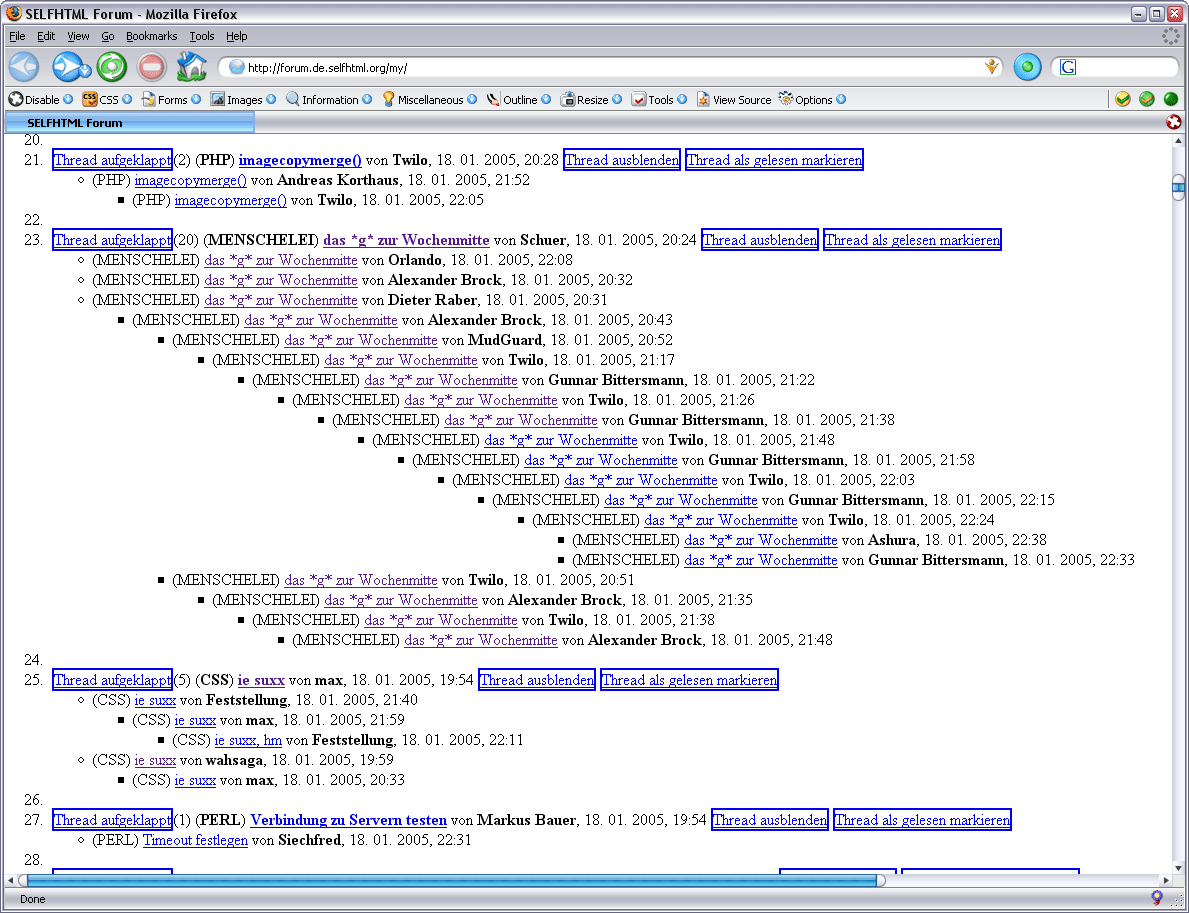Hide the Wochenmitte thread with Thread ausblenden

pyautogui.click(x=760, y=240)
